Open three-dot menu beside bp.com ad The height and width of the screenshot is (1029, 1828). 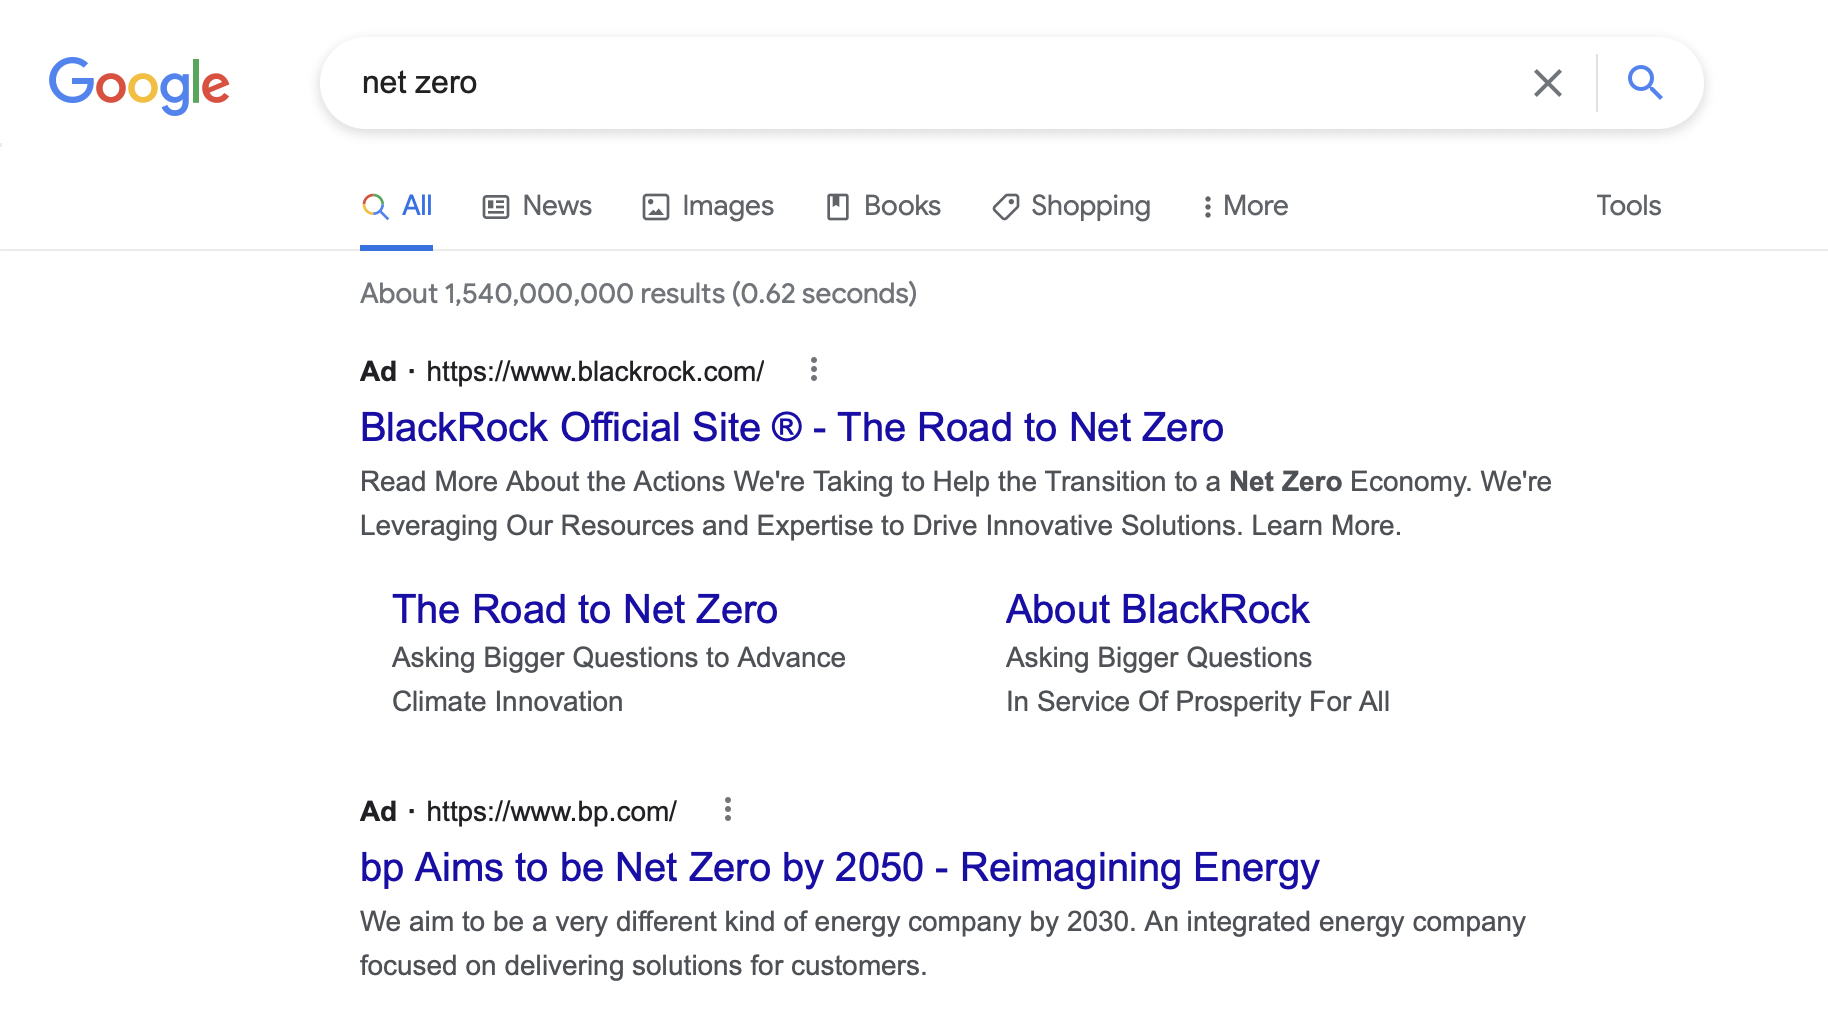728,810
